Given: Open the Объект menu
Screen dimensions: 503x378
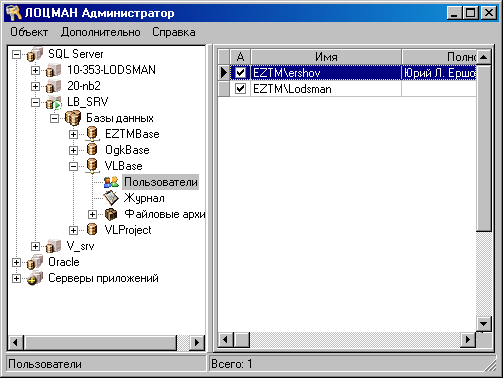Looking at the screenshot, I should point(29,32).
